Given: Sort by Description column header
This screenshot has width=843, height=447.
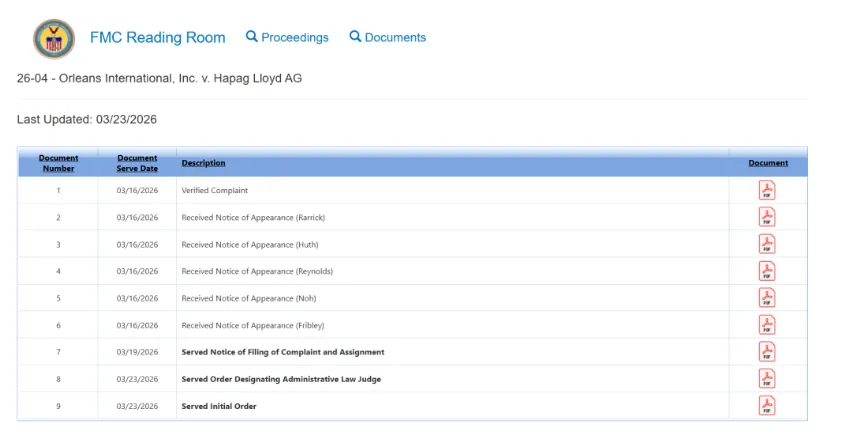Looking at the screenshot, I should pos(203,163).
